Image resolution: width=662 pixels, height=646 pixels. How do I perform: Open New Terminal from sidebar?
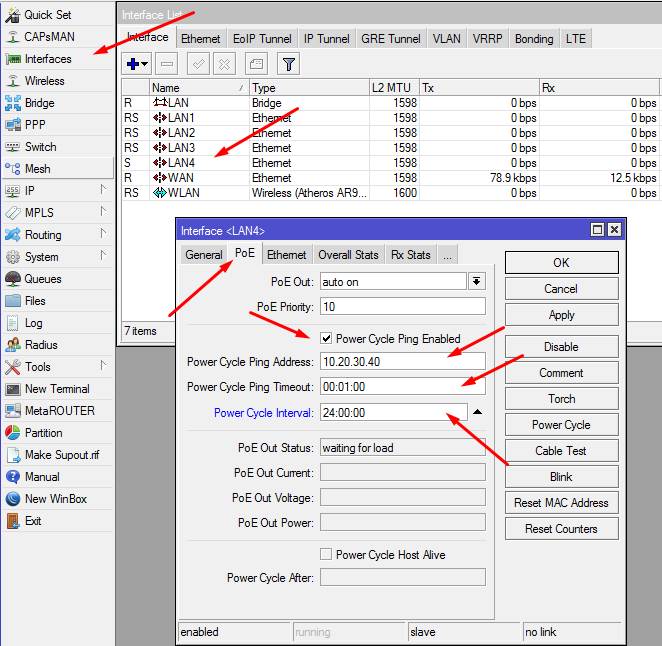[x=56, y=389]
